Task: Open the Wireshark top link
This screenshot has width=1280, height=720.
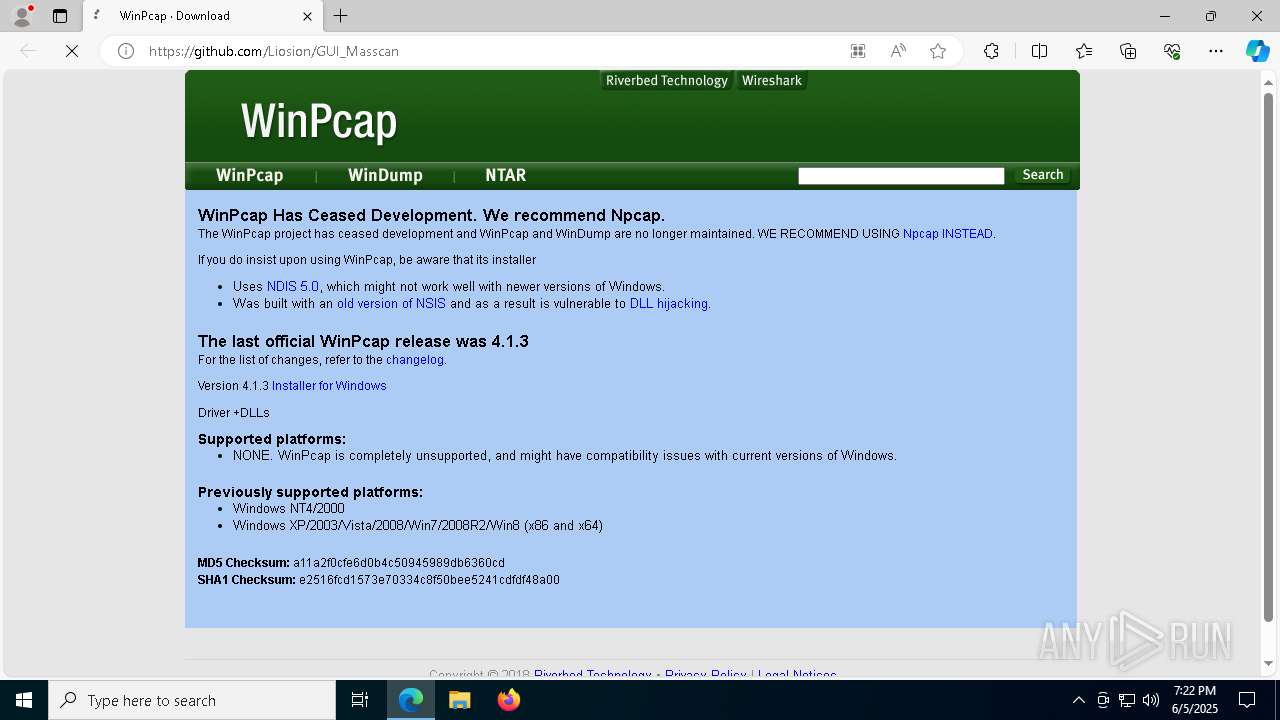Action: (x=772, y=81)
